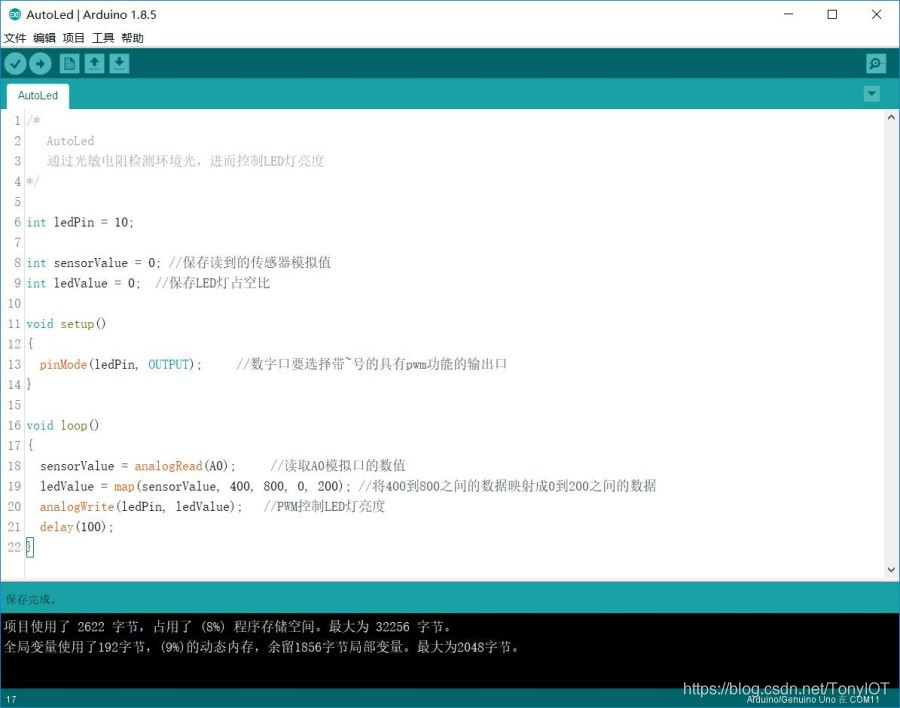This screenshot has height=708, width=900.
Task: Expand the tab options dropdown arrow
Action: click(871, 94)
